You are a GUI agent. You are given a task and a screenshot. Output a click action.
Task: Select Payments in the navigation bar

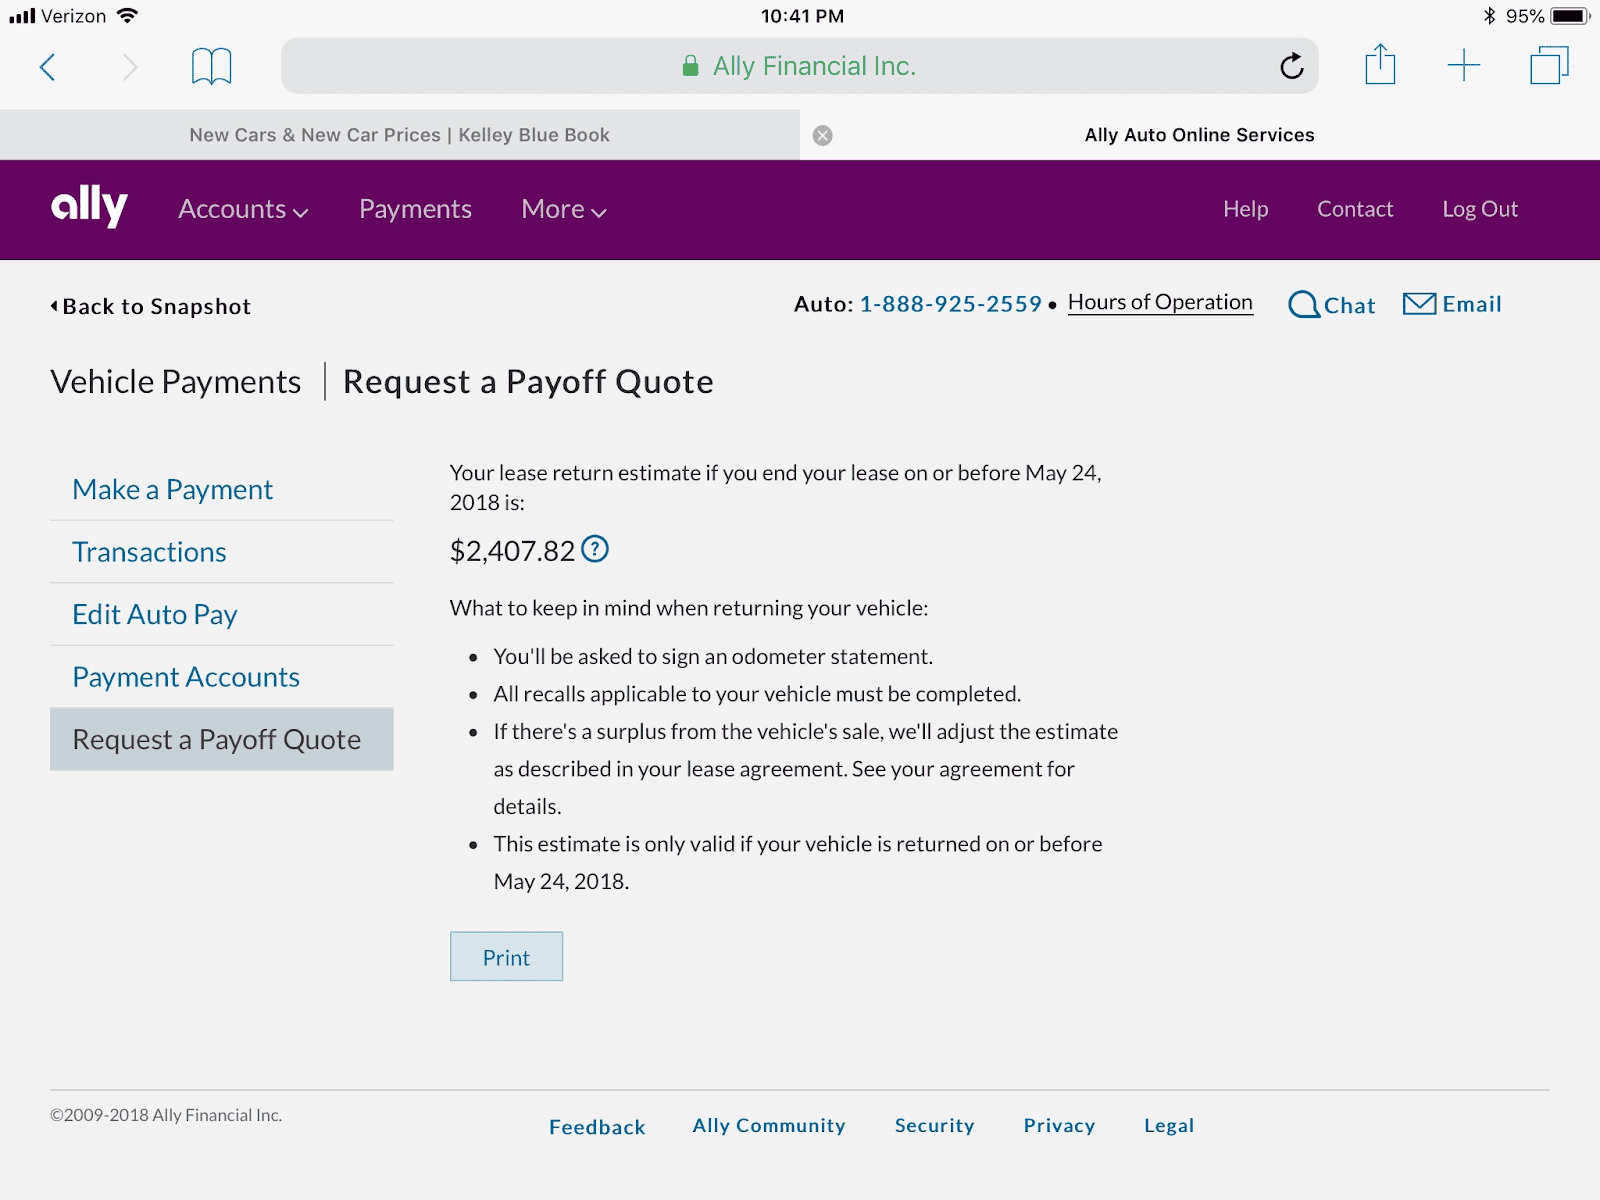pos(415,210)
